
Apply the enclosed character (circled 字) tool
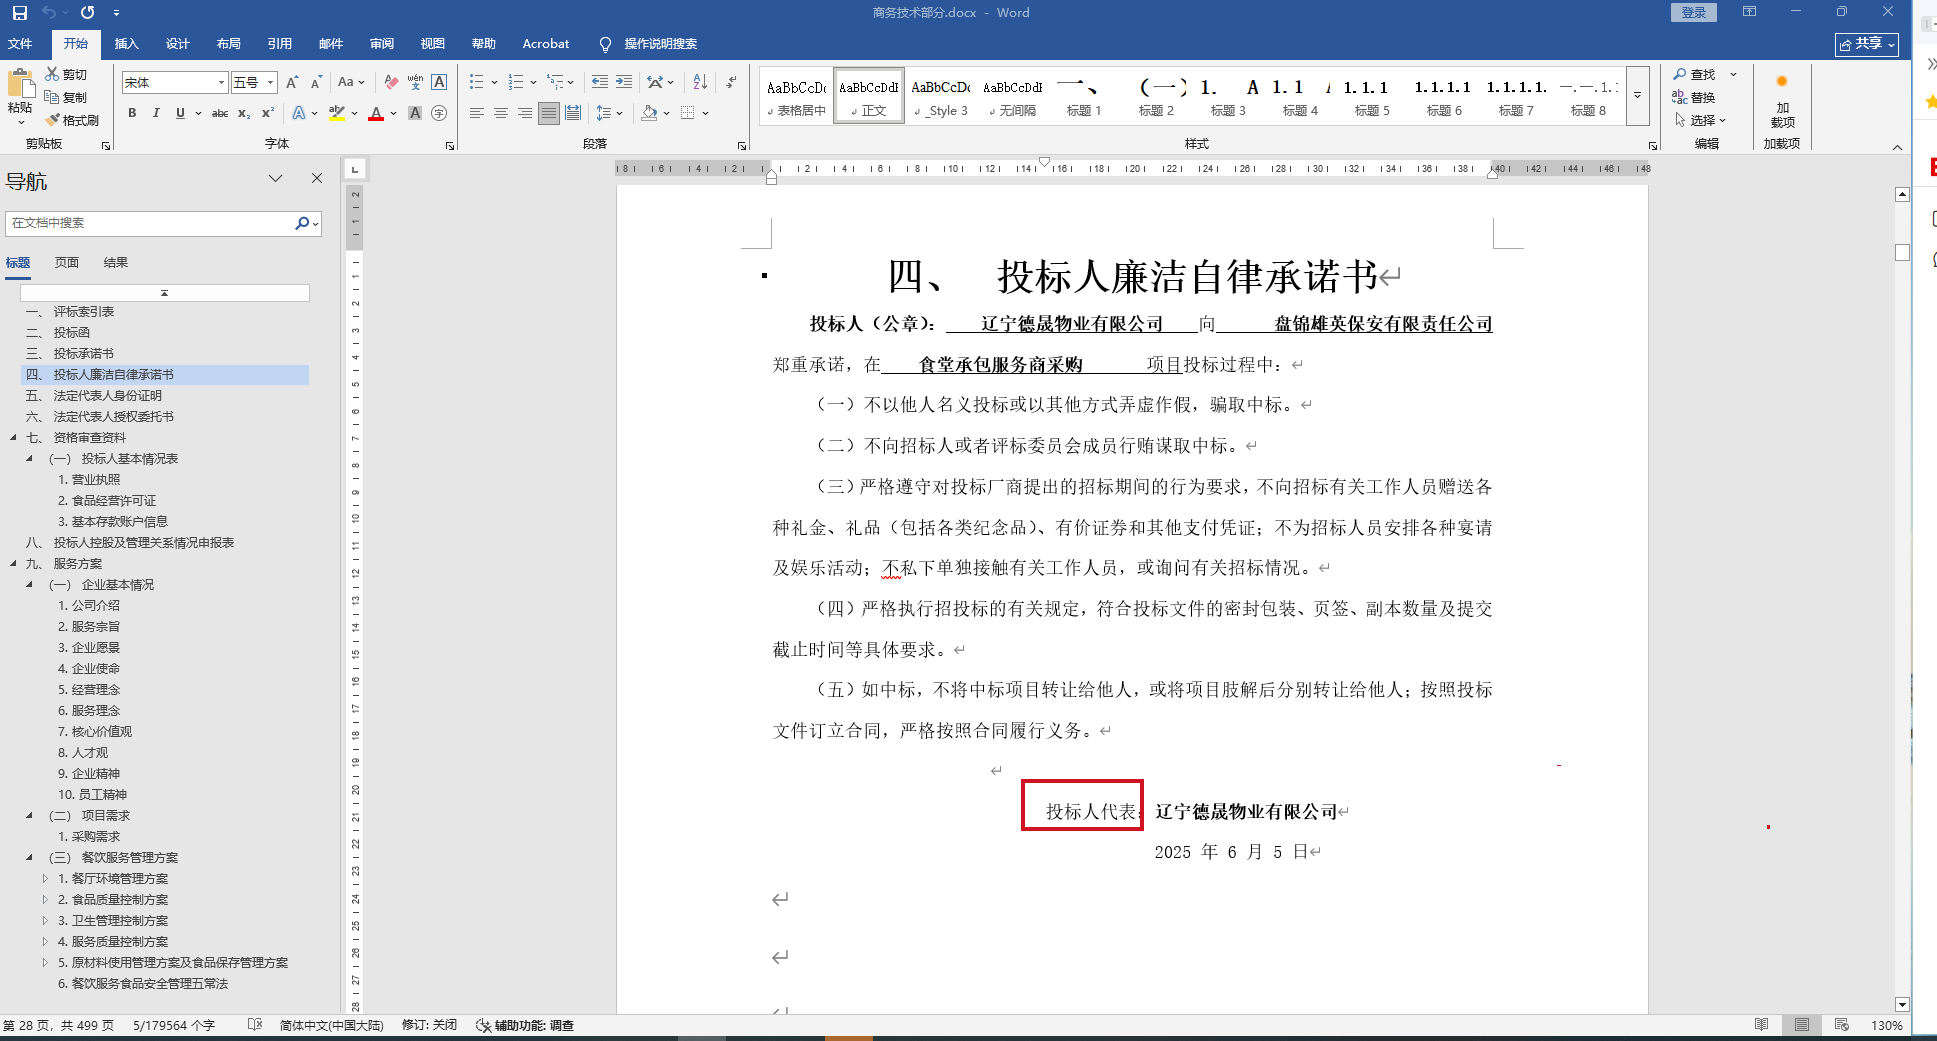439,113
